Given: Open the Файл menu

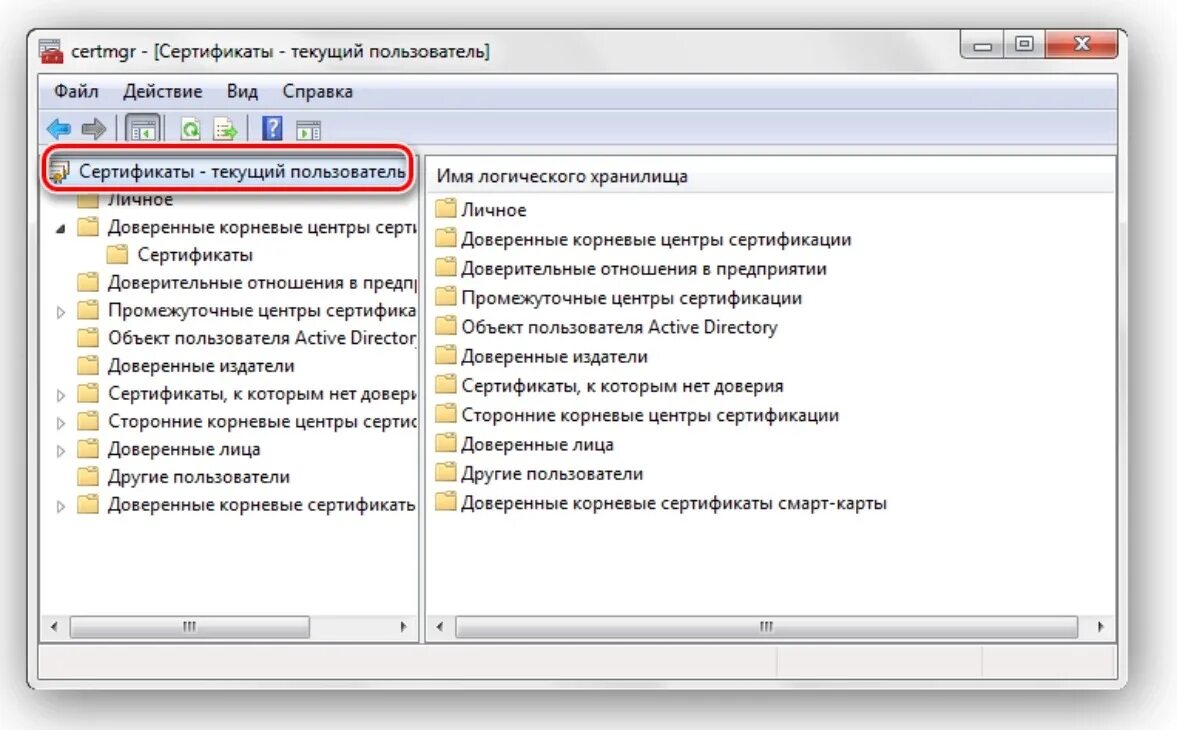Looking at the screenshot, I should [x=76, y=92].
